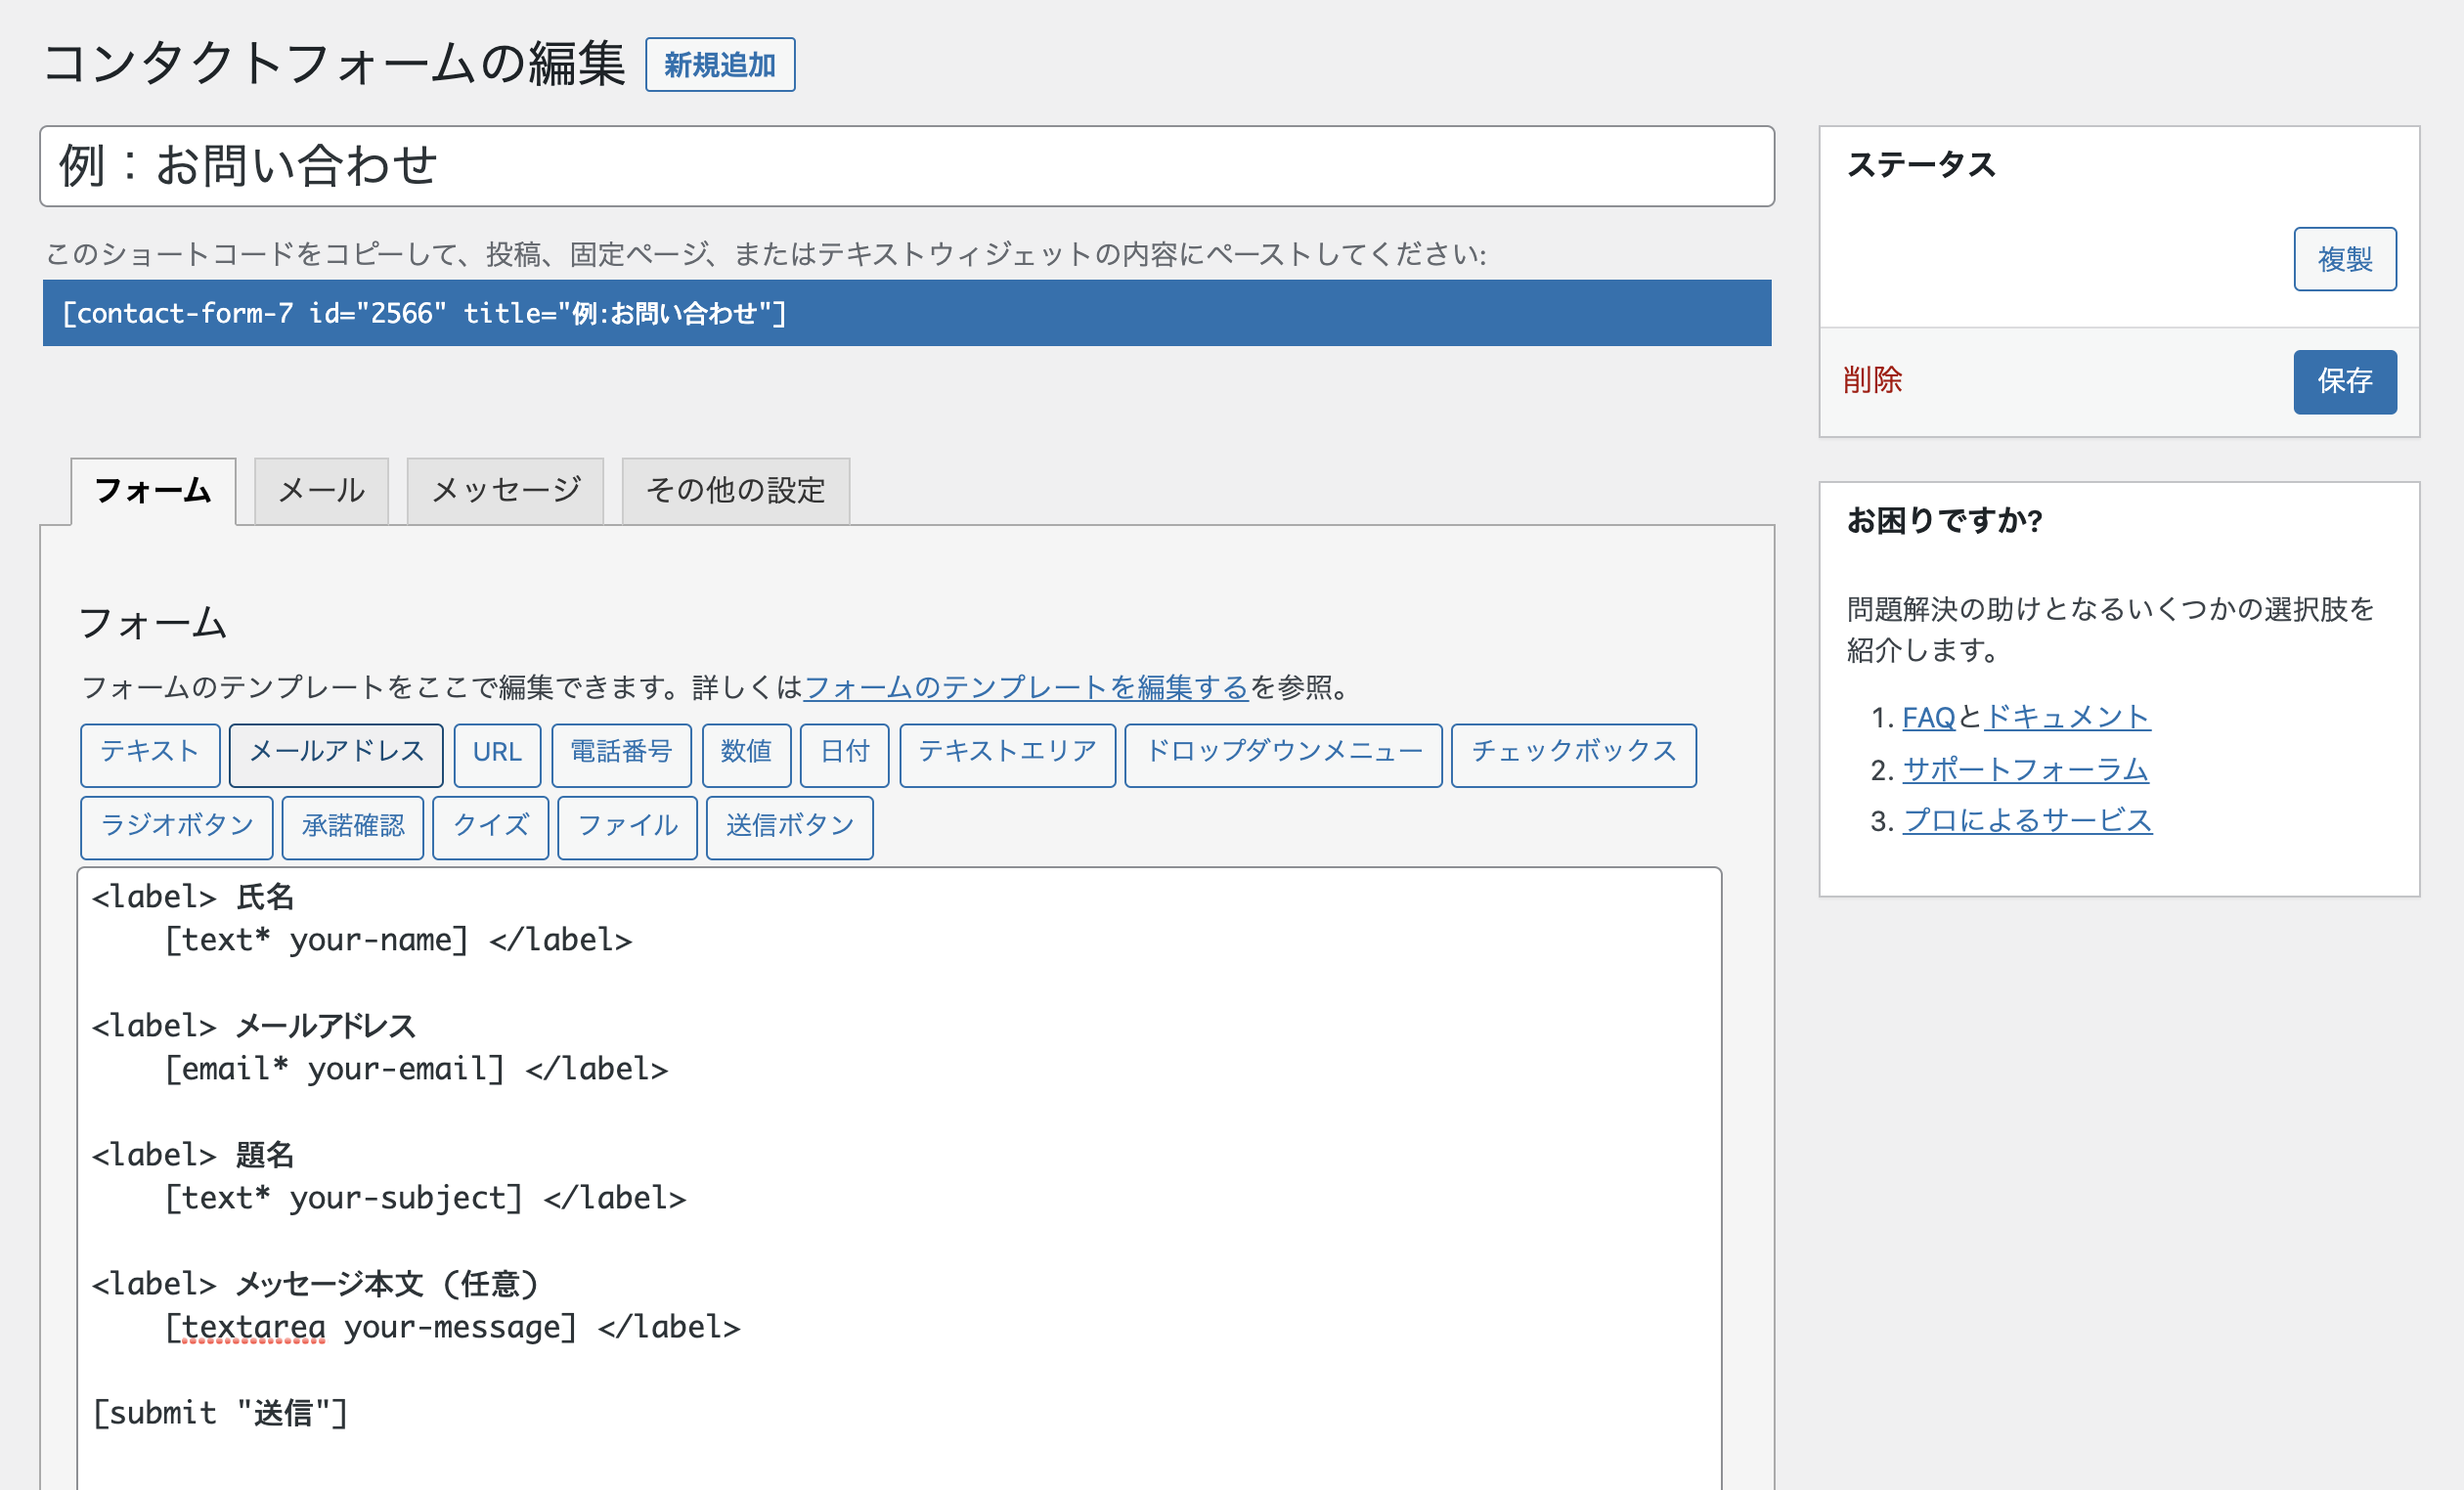Screen dimensions: 2464x1490
Task: Click the コンタクトフォームの編集 page heading
Action: point(335,64)
